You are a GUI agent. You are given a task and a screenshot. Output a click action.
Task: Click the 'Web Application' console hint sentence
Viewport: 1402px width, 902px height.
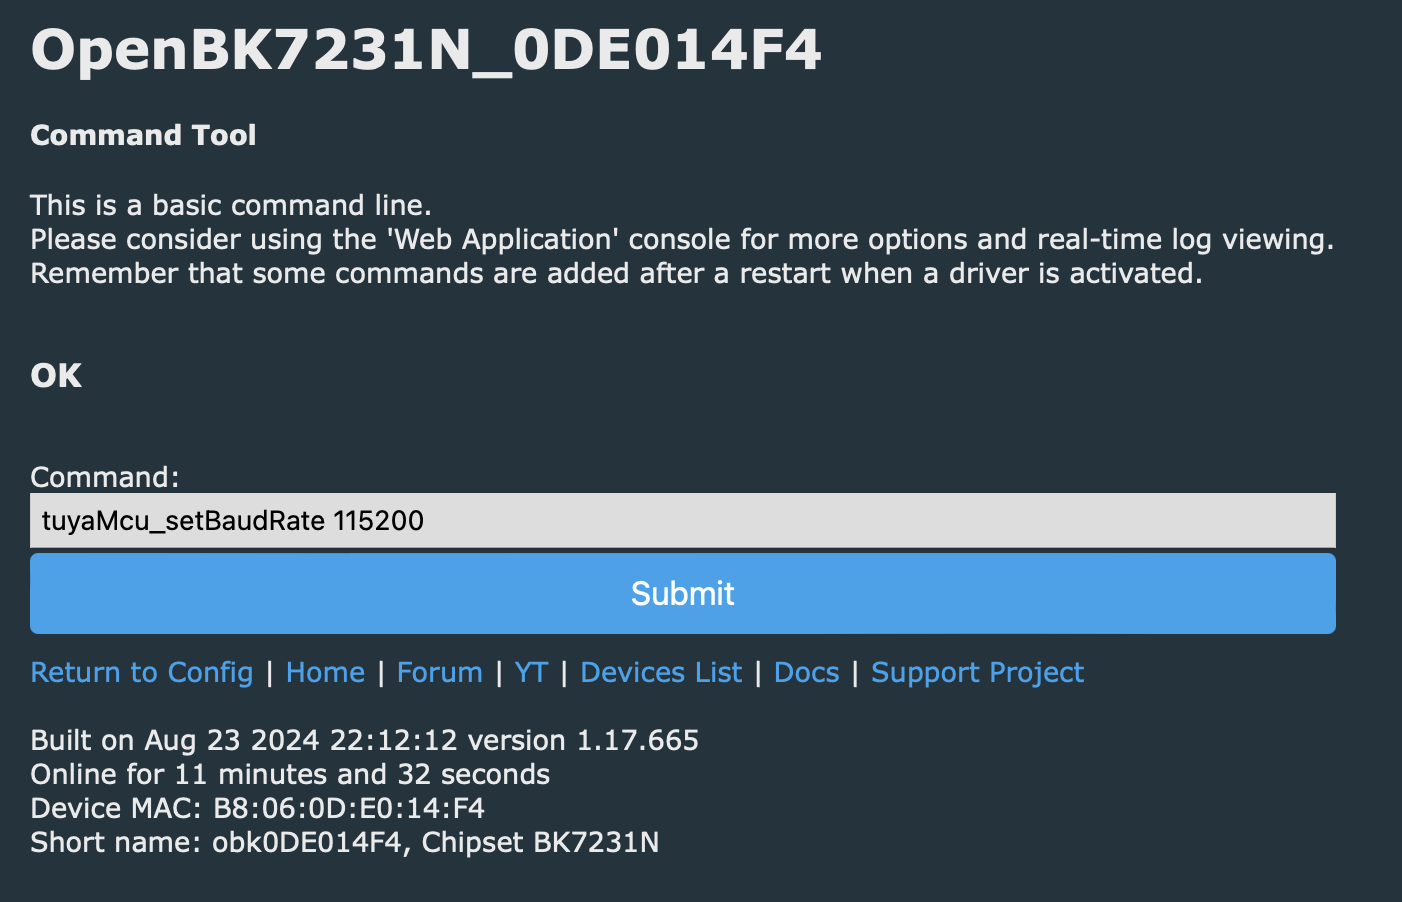coord(682,239)
